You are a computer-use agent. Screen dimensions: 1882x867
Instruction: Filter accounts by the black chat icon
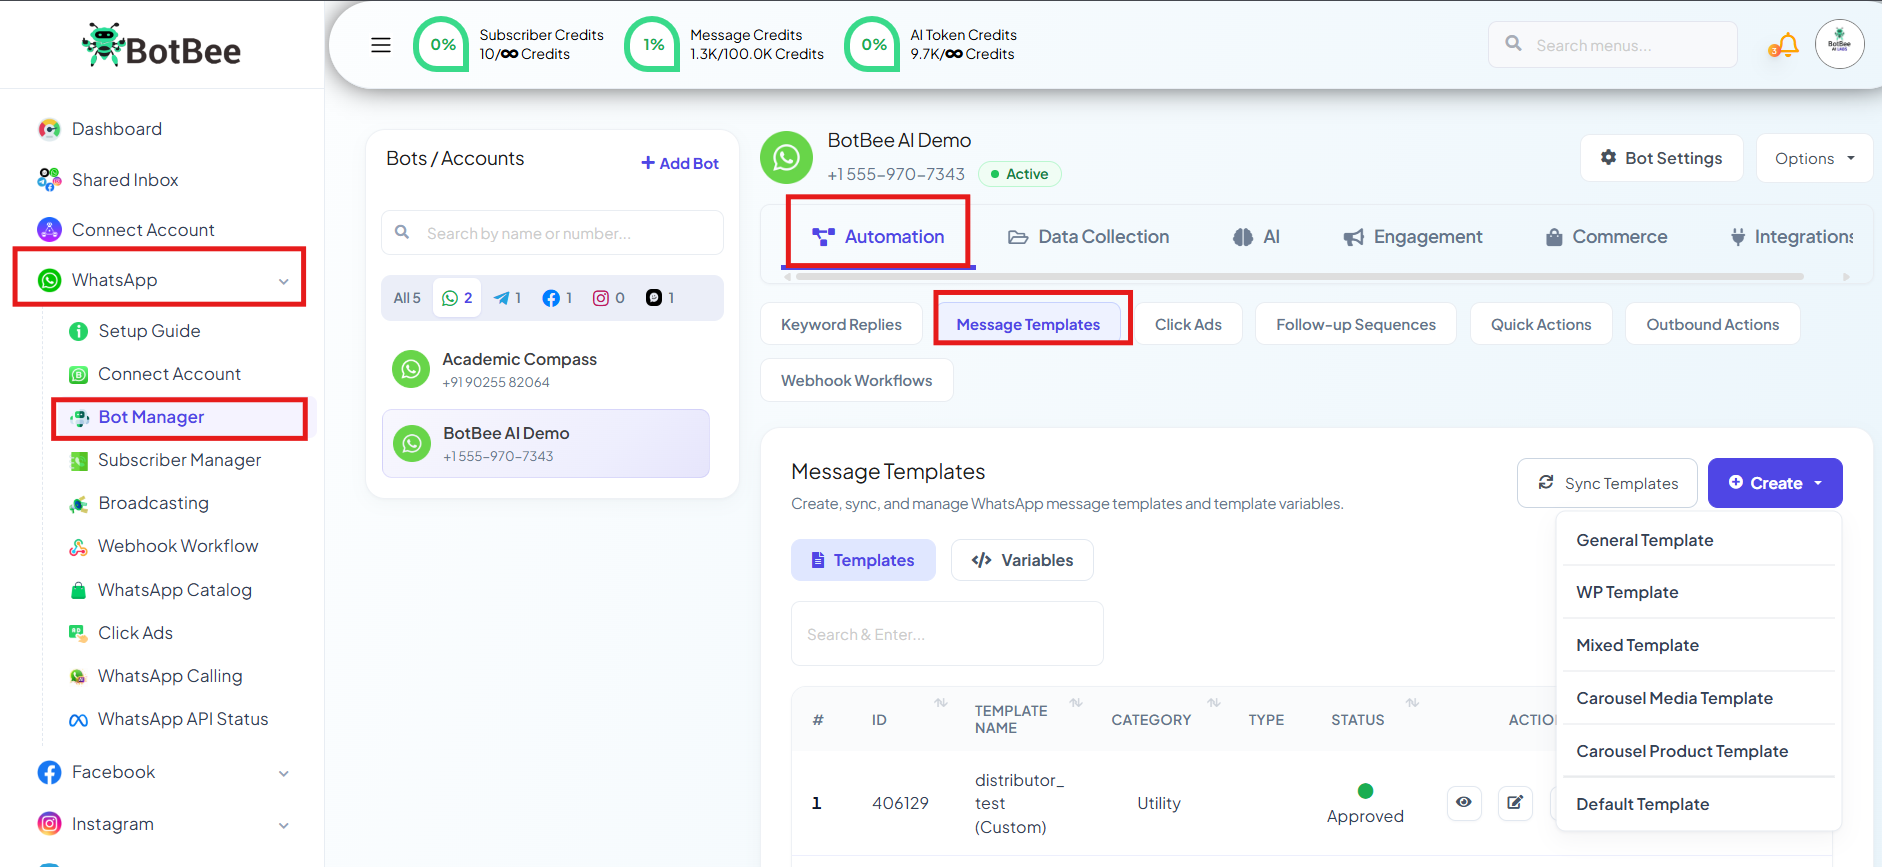(660, 298)
